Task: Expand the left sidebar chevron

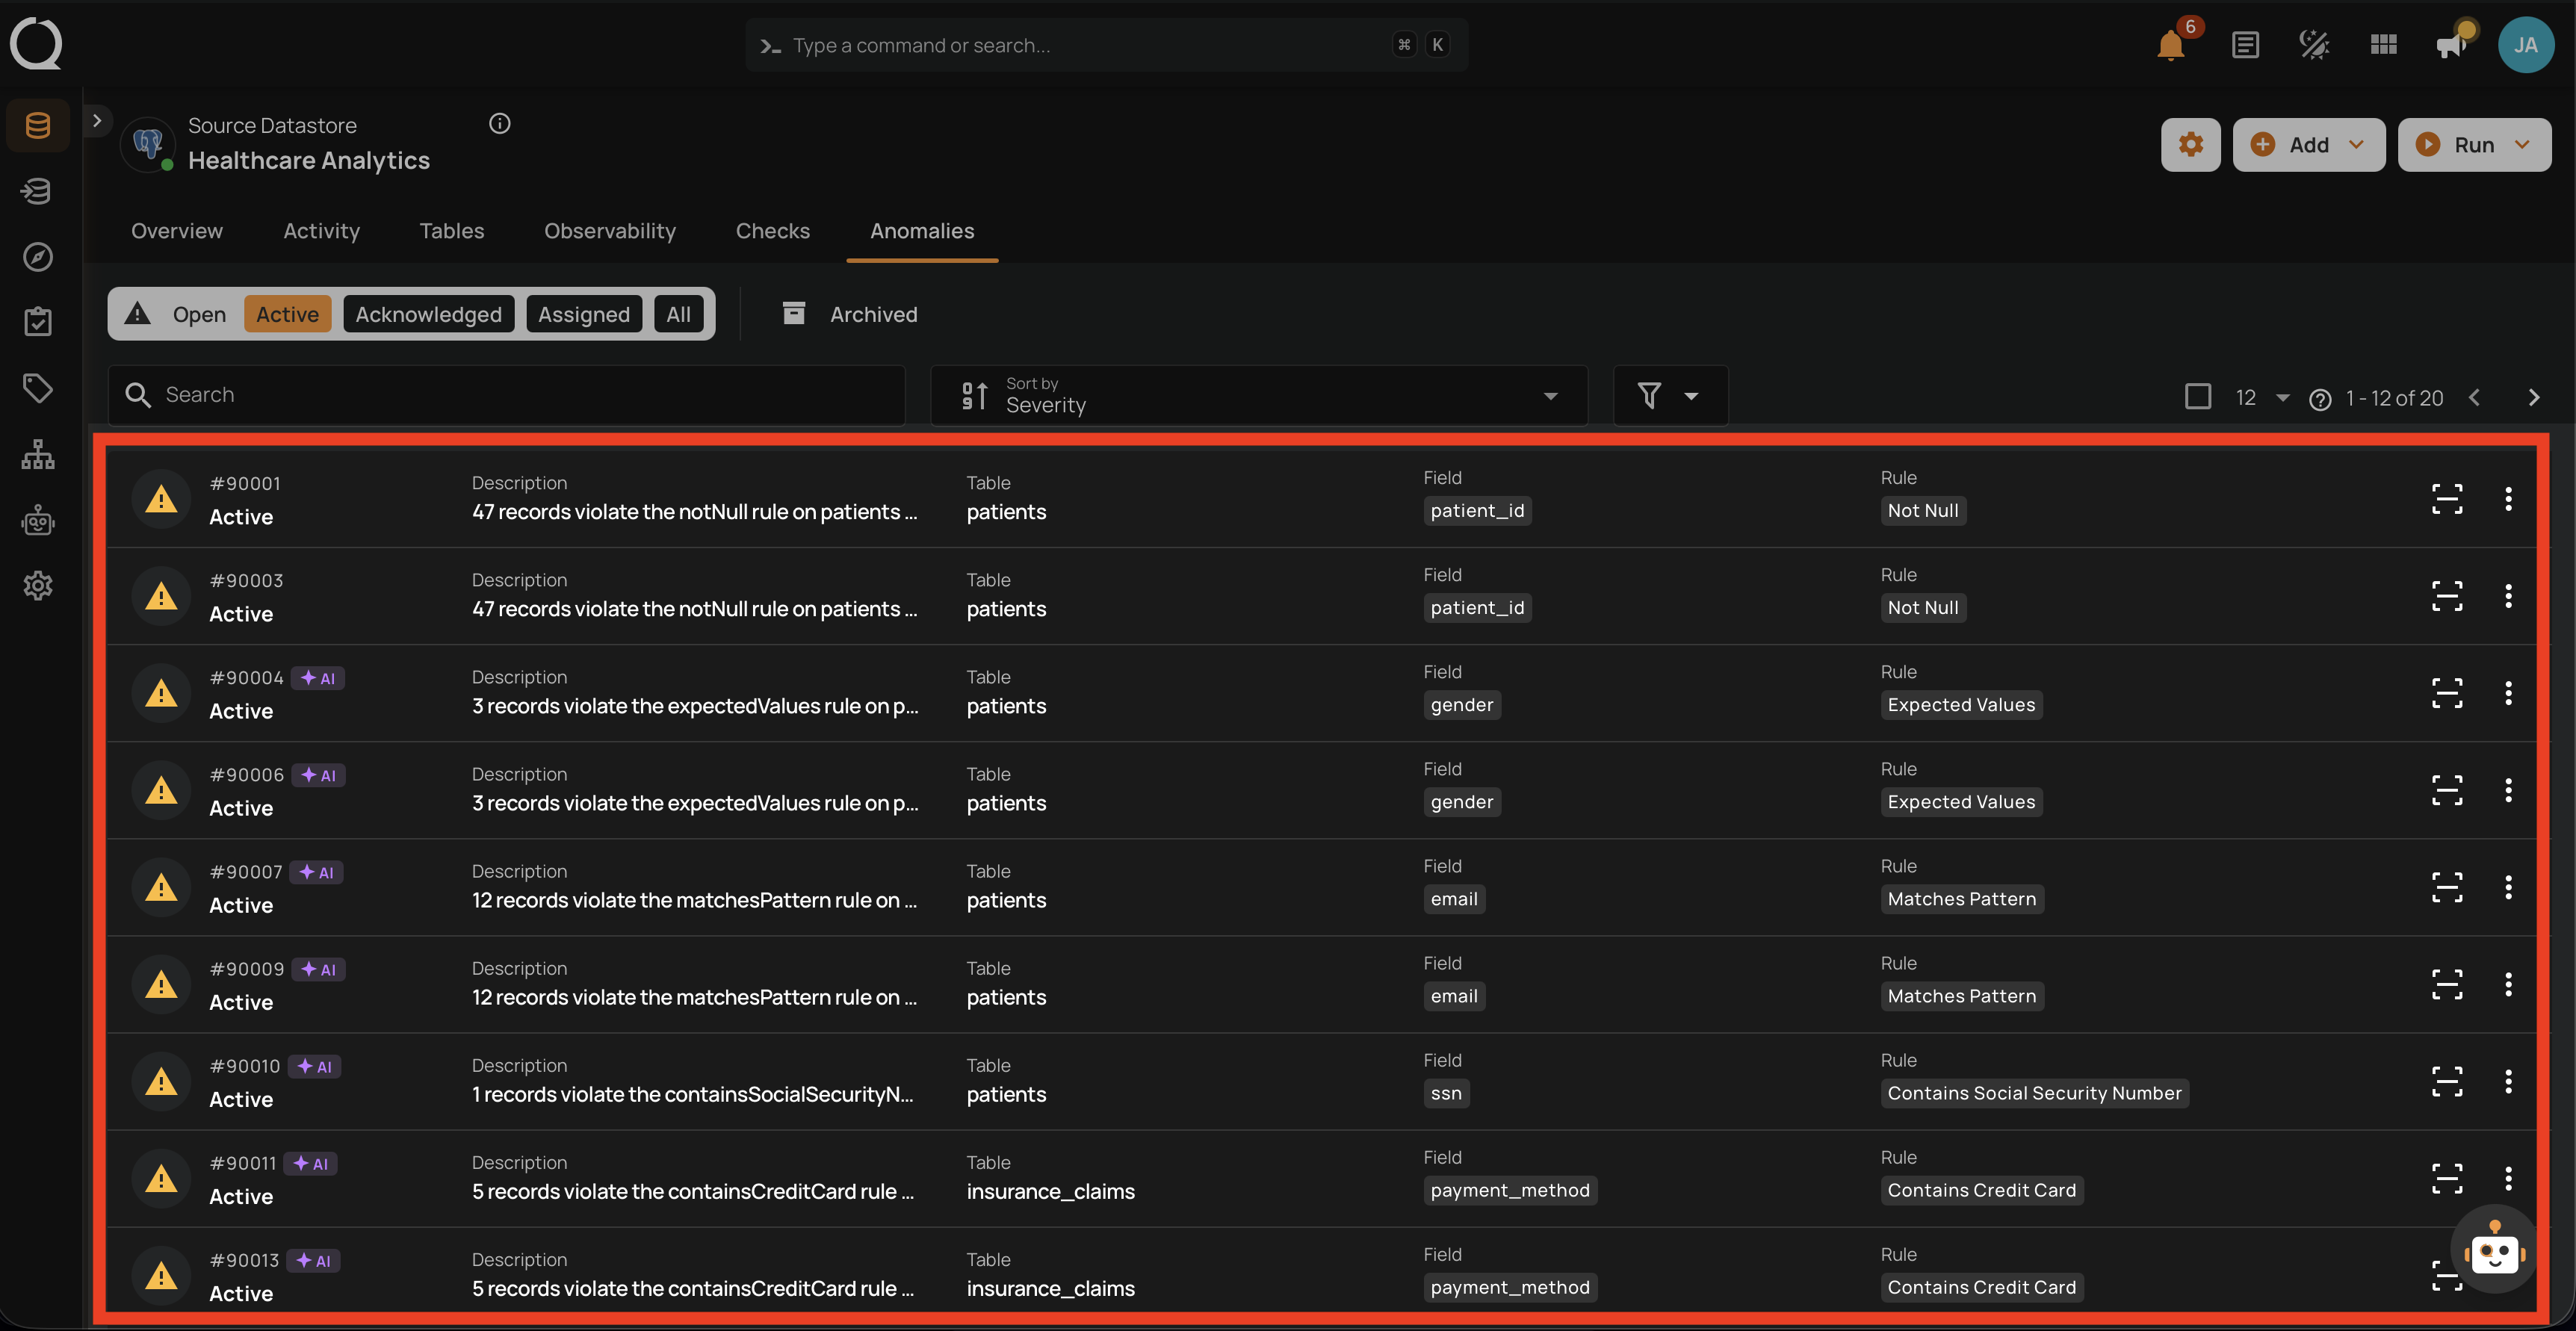Action: [96, 120]
